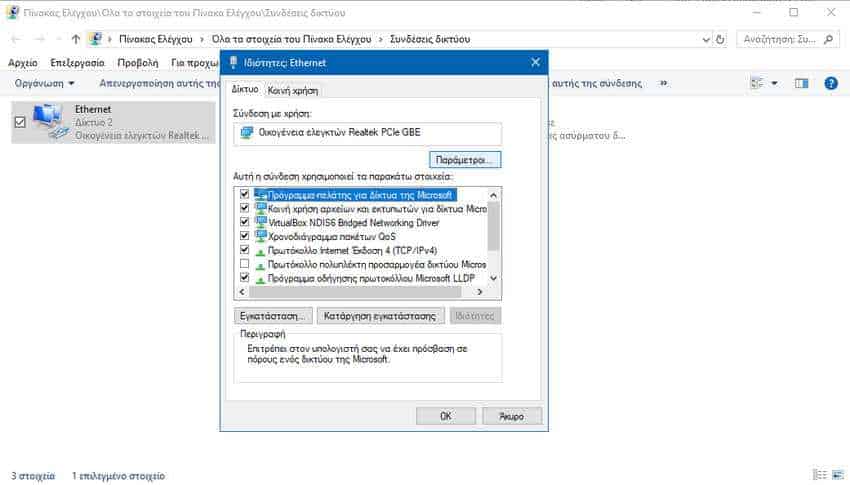Click the Up arrow navigation icon
The height and width of the screenshot is (485, 850).
(x=76, y=39)
